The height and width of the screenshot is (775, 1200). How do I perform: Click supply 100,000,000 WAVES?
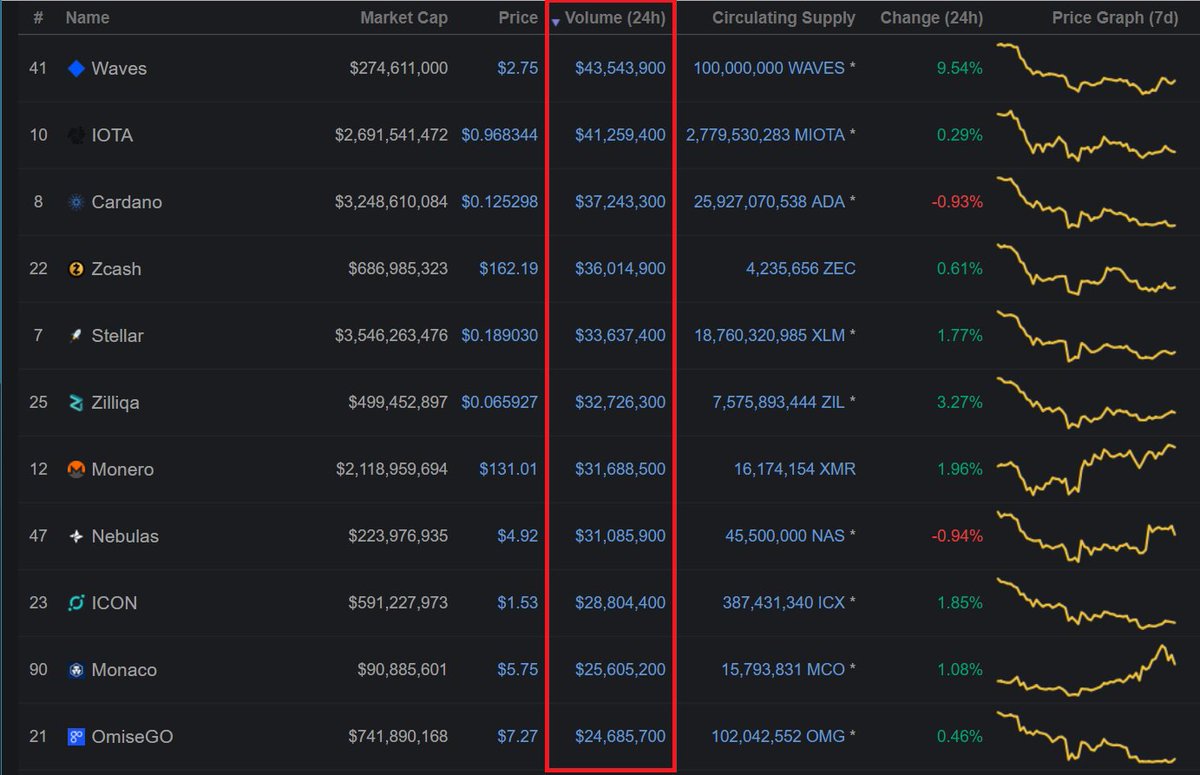pyautogui.click(x=768, y=68)
